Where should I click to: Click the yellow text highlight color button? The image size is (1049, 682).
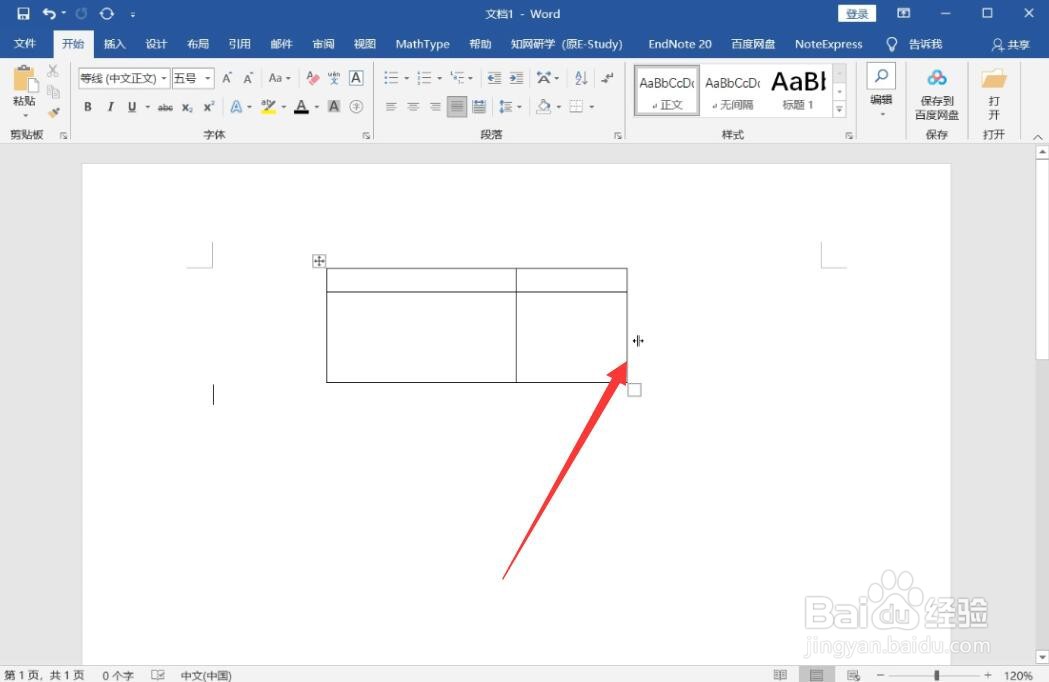(x=268, y=106)
